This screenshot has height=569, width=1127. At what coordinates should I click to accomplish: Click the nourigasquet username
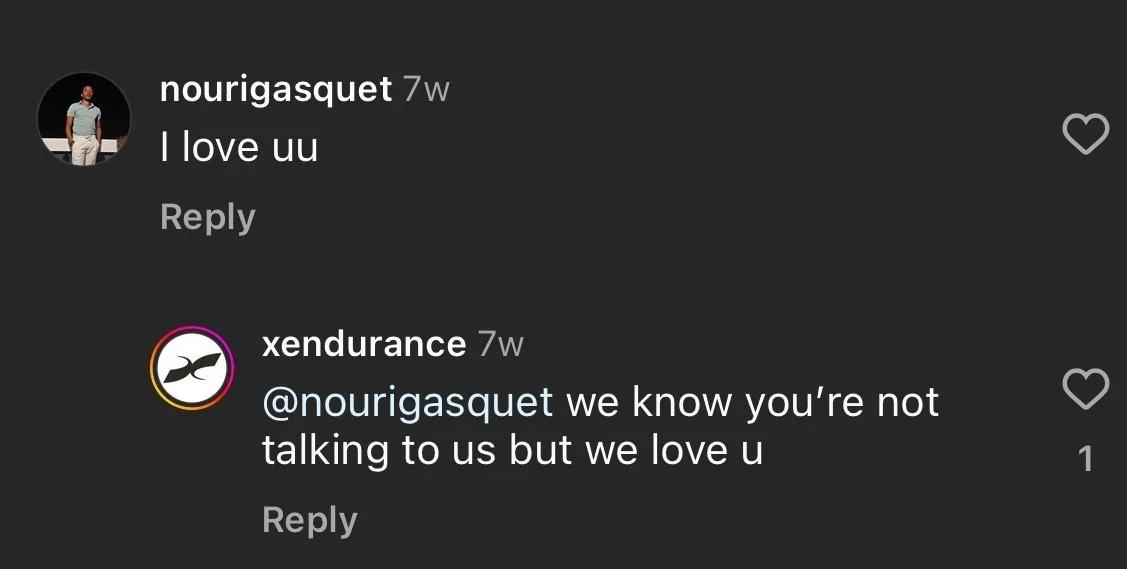[276, 91]
